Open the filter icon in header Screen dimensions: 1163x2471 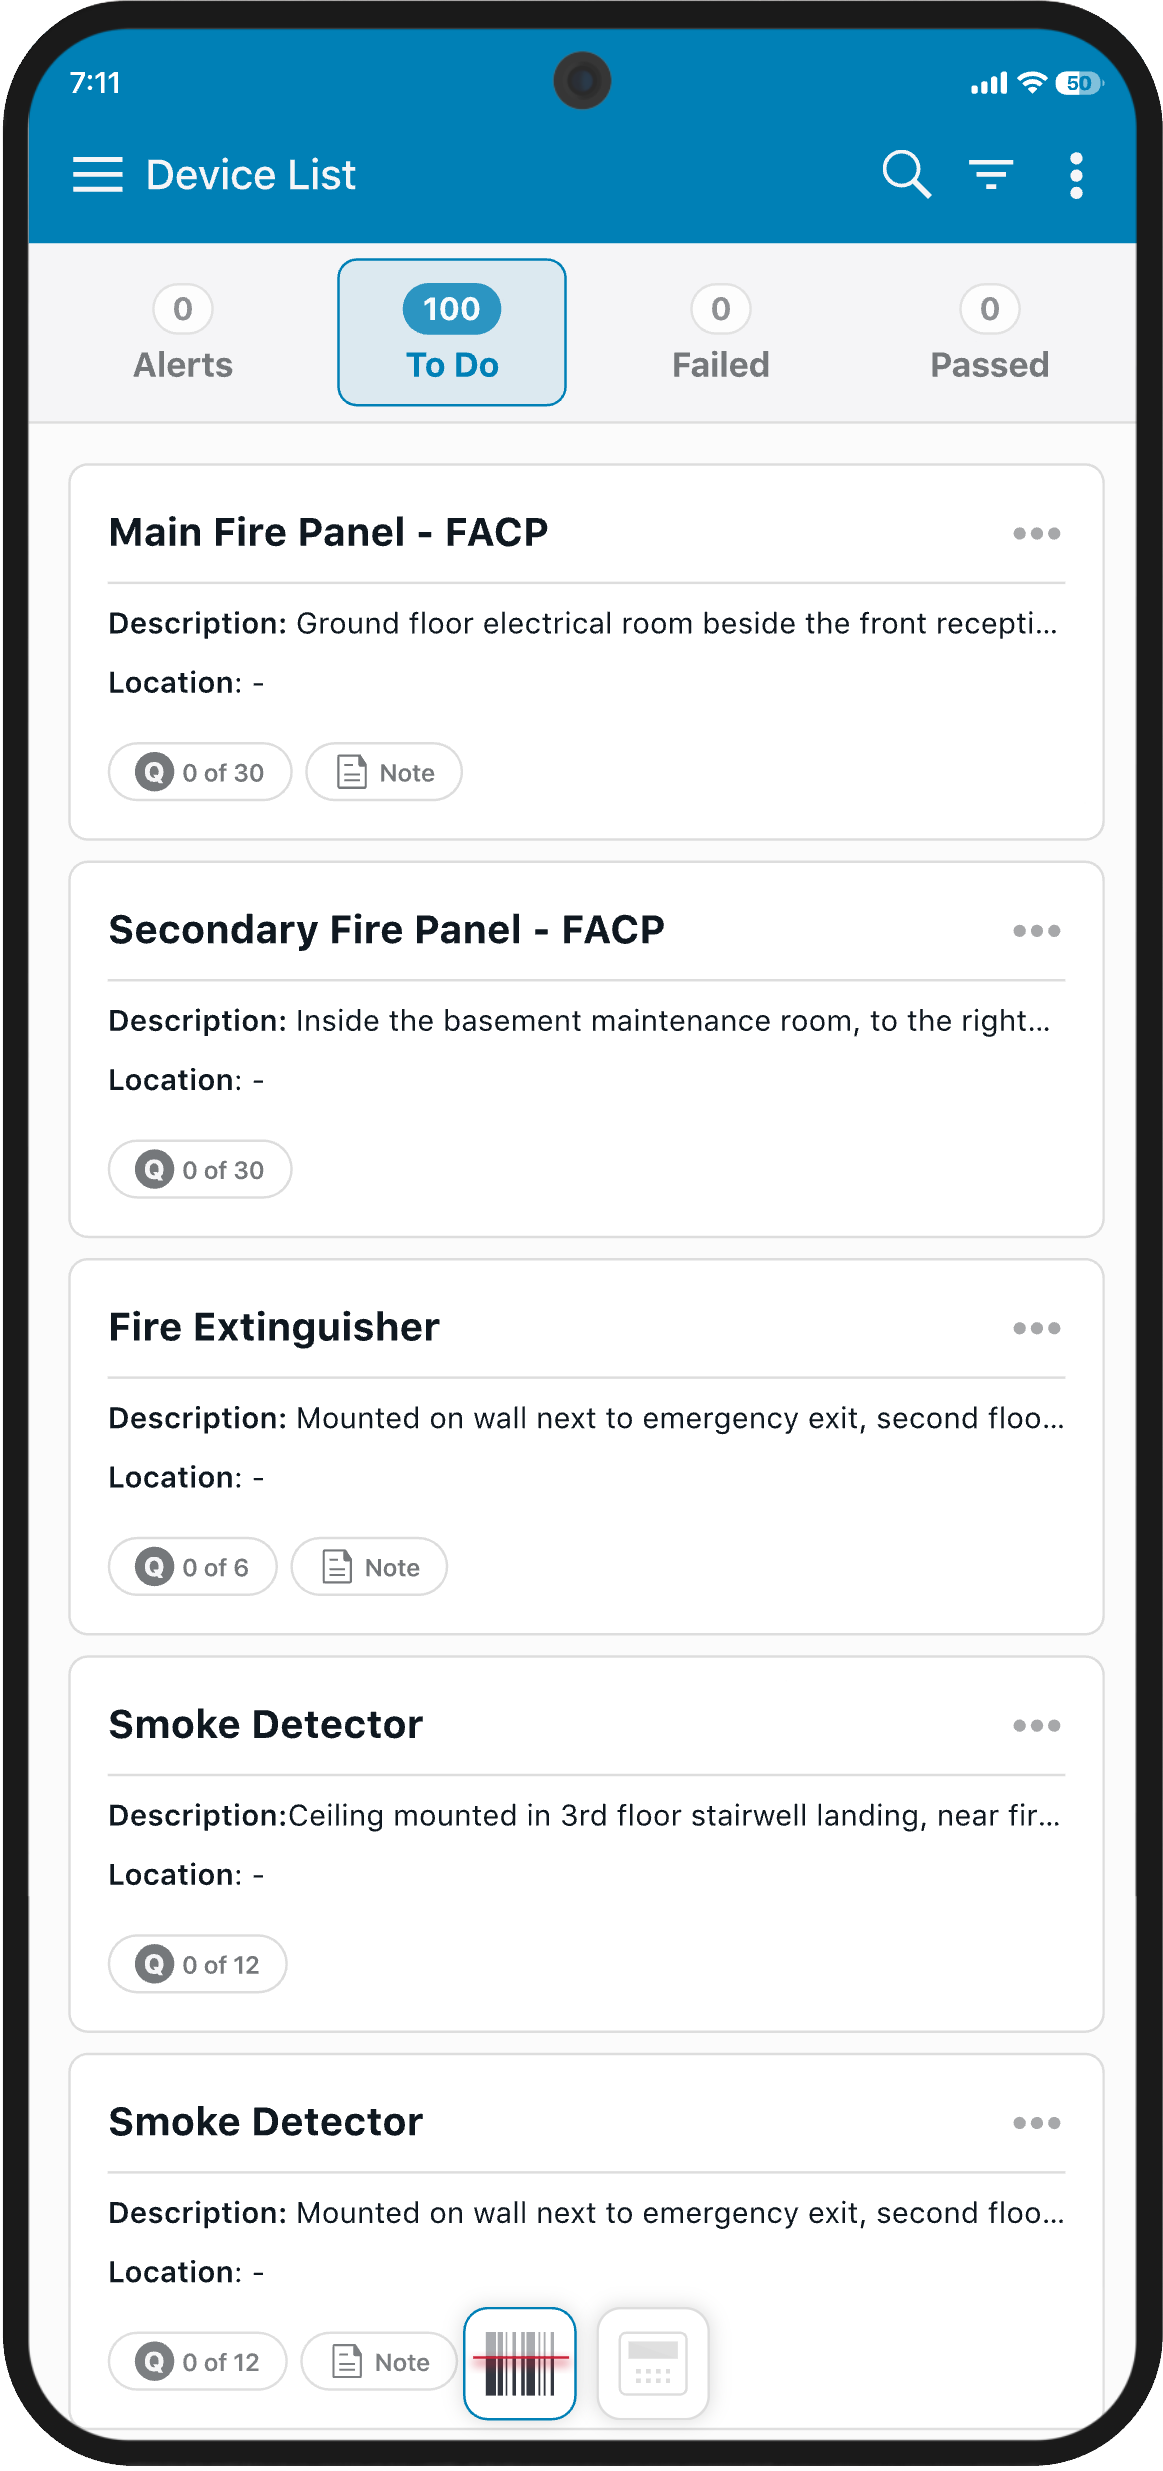tap(991, 175)
